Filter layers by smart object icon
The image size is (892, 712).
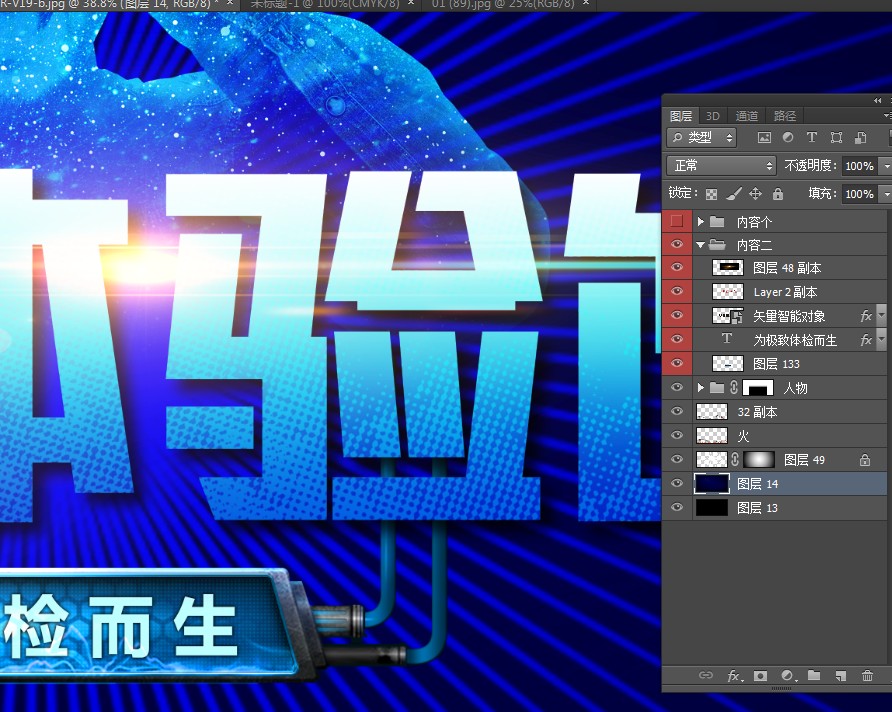point(860,137)
